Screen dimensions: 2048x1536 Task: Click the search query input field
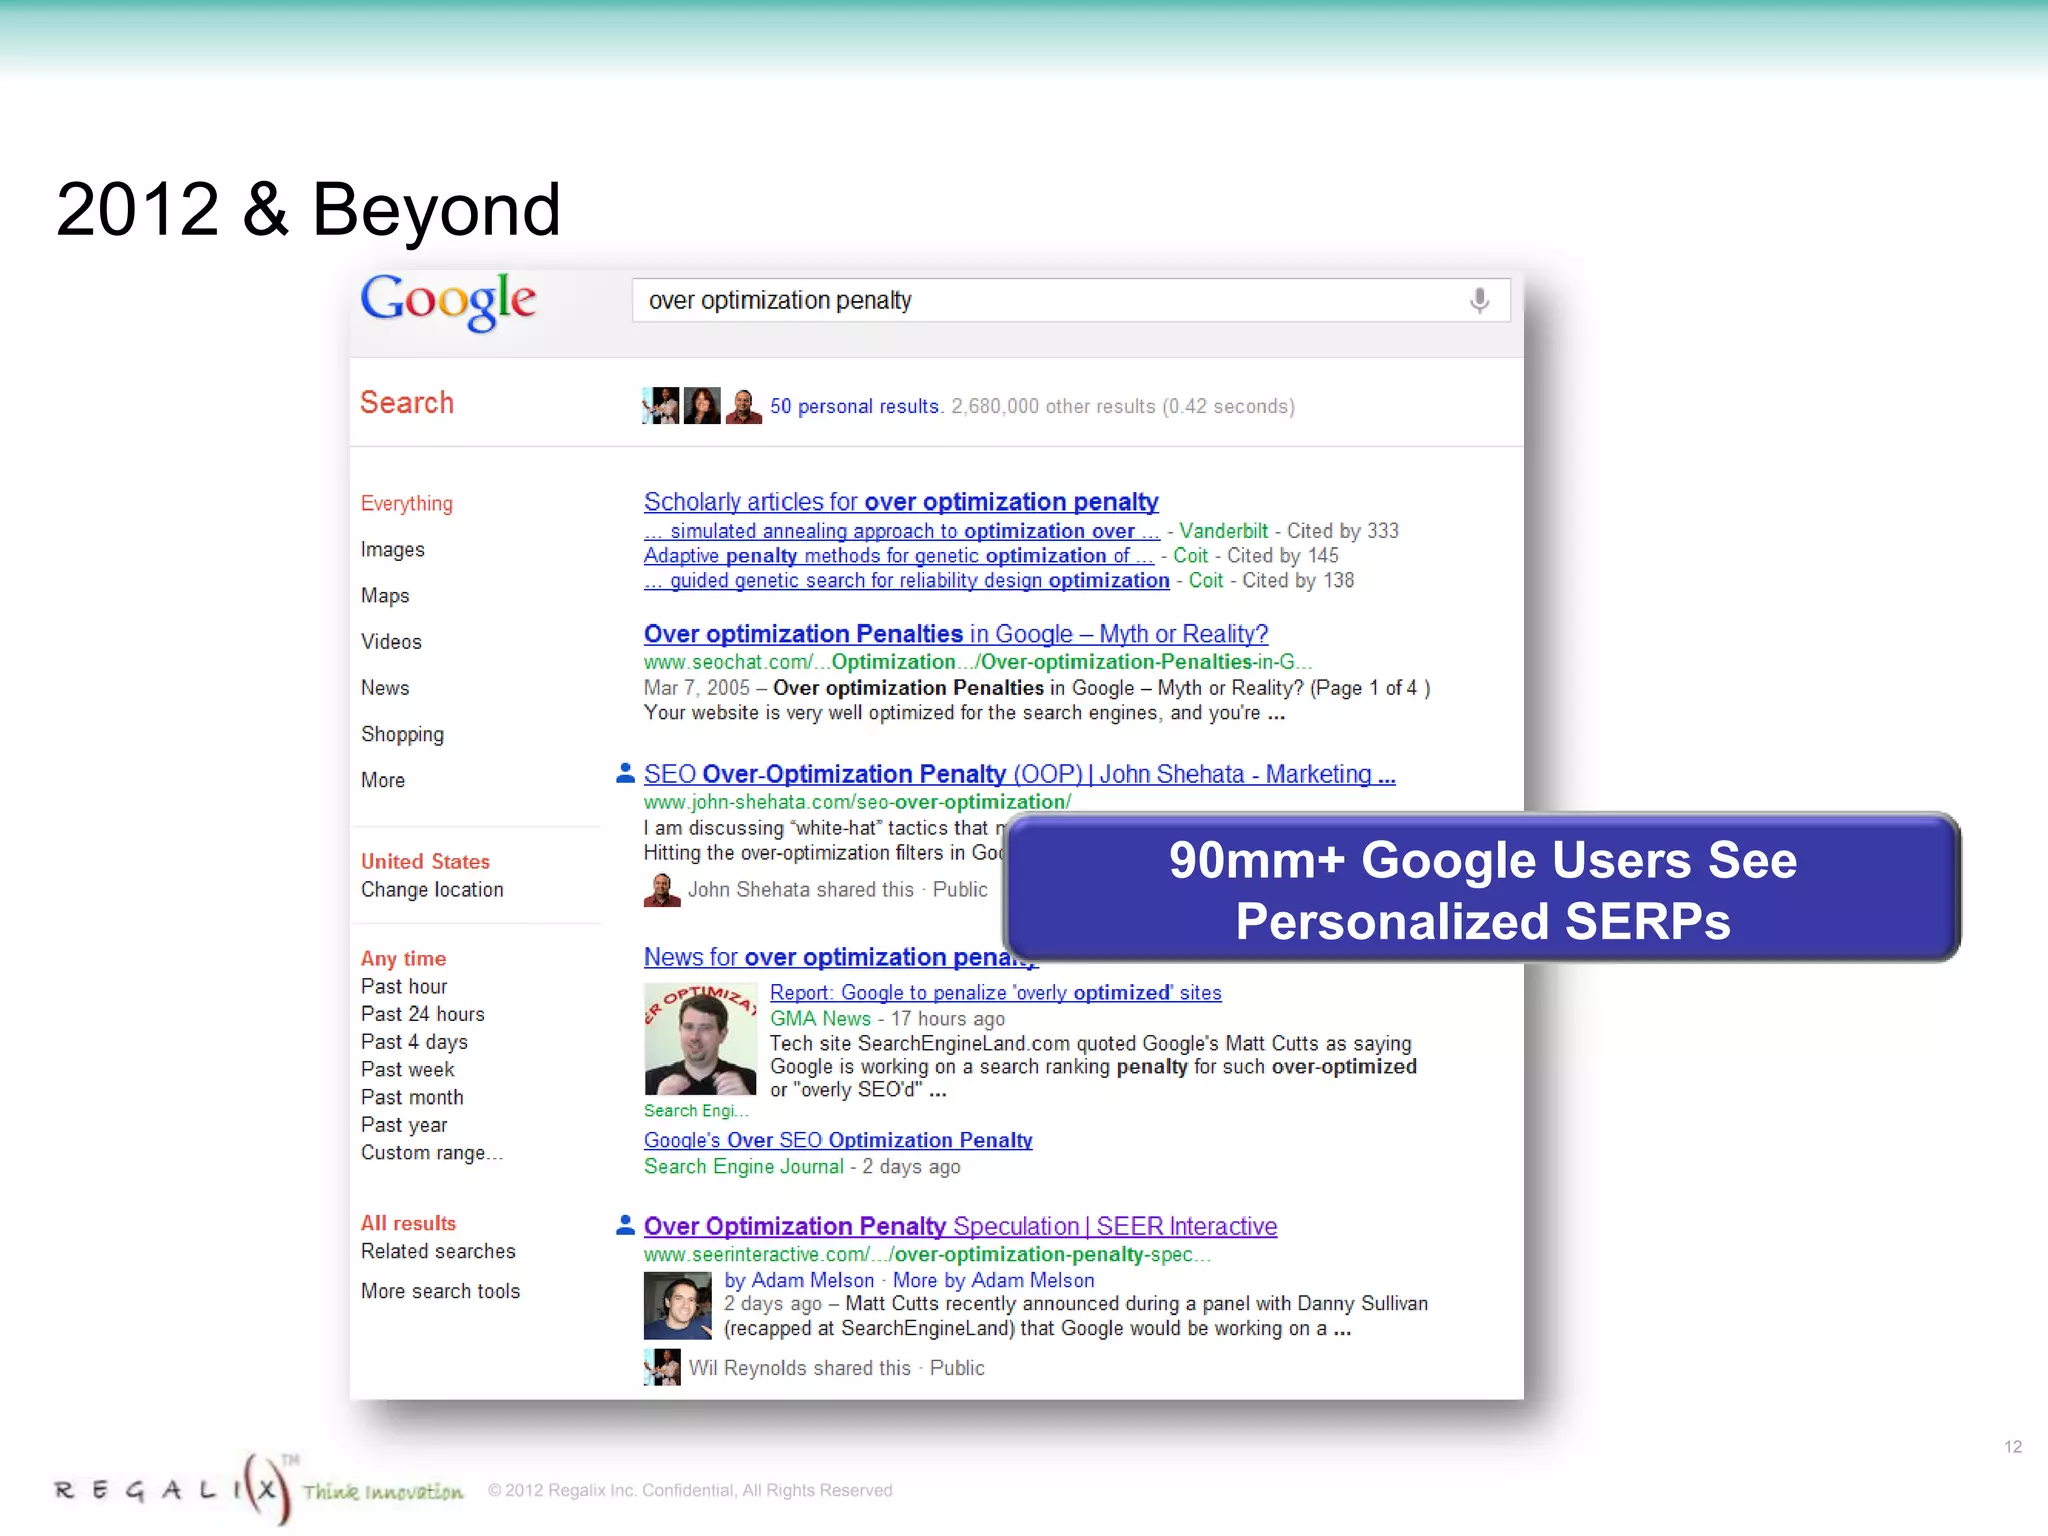(x=1070, y=300)
